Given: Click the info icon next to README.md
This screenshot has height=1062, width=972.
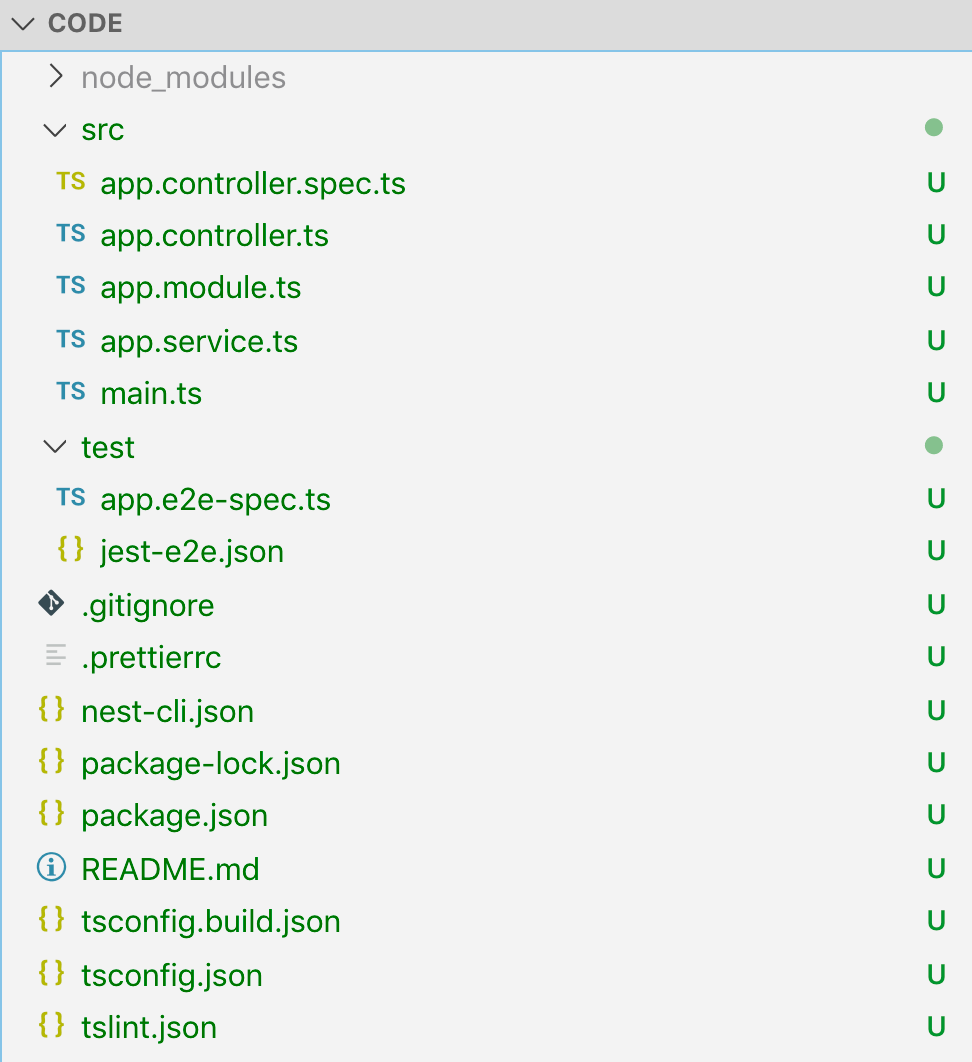Looking at the screenshot, I should point(51,867).
